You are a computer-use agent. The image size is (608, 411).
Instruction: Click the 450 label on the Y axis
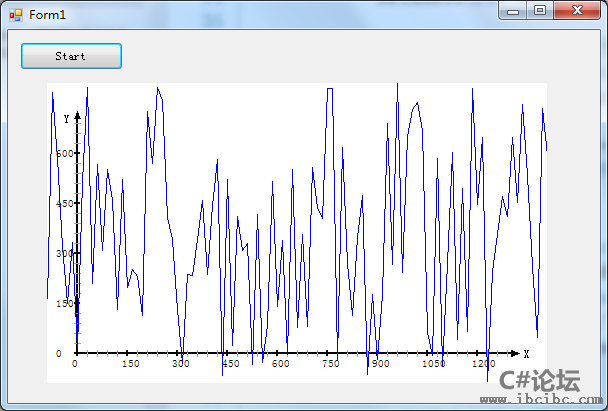pos(65,204)
